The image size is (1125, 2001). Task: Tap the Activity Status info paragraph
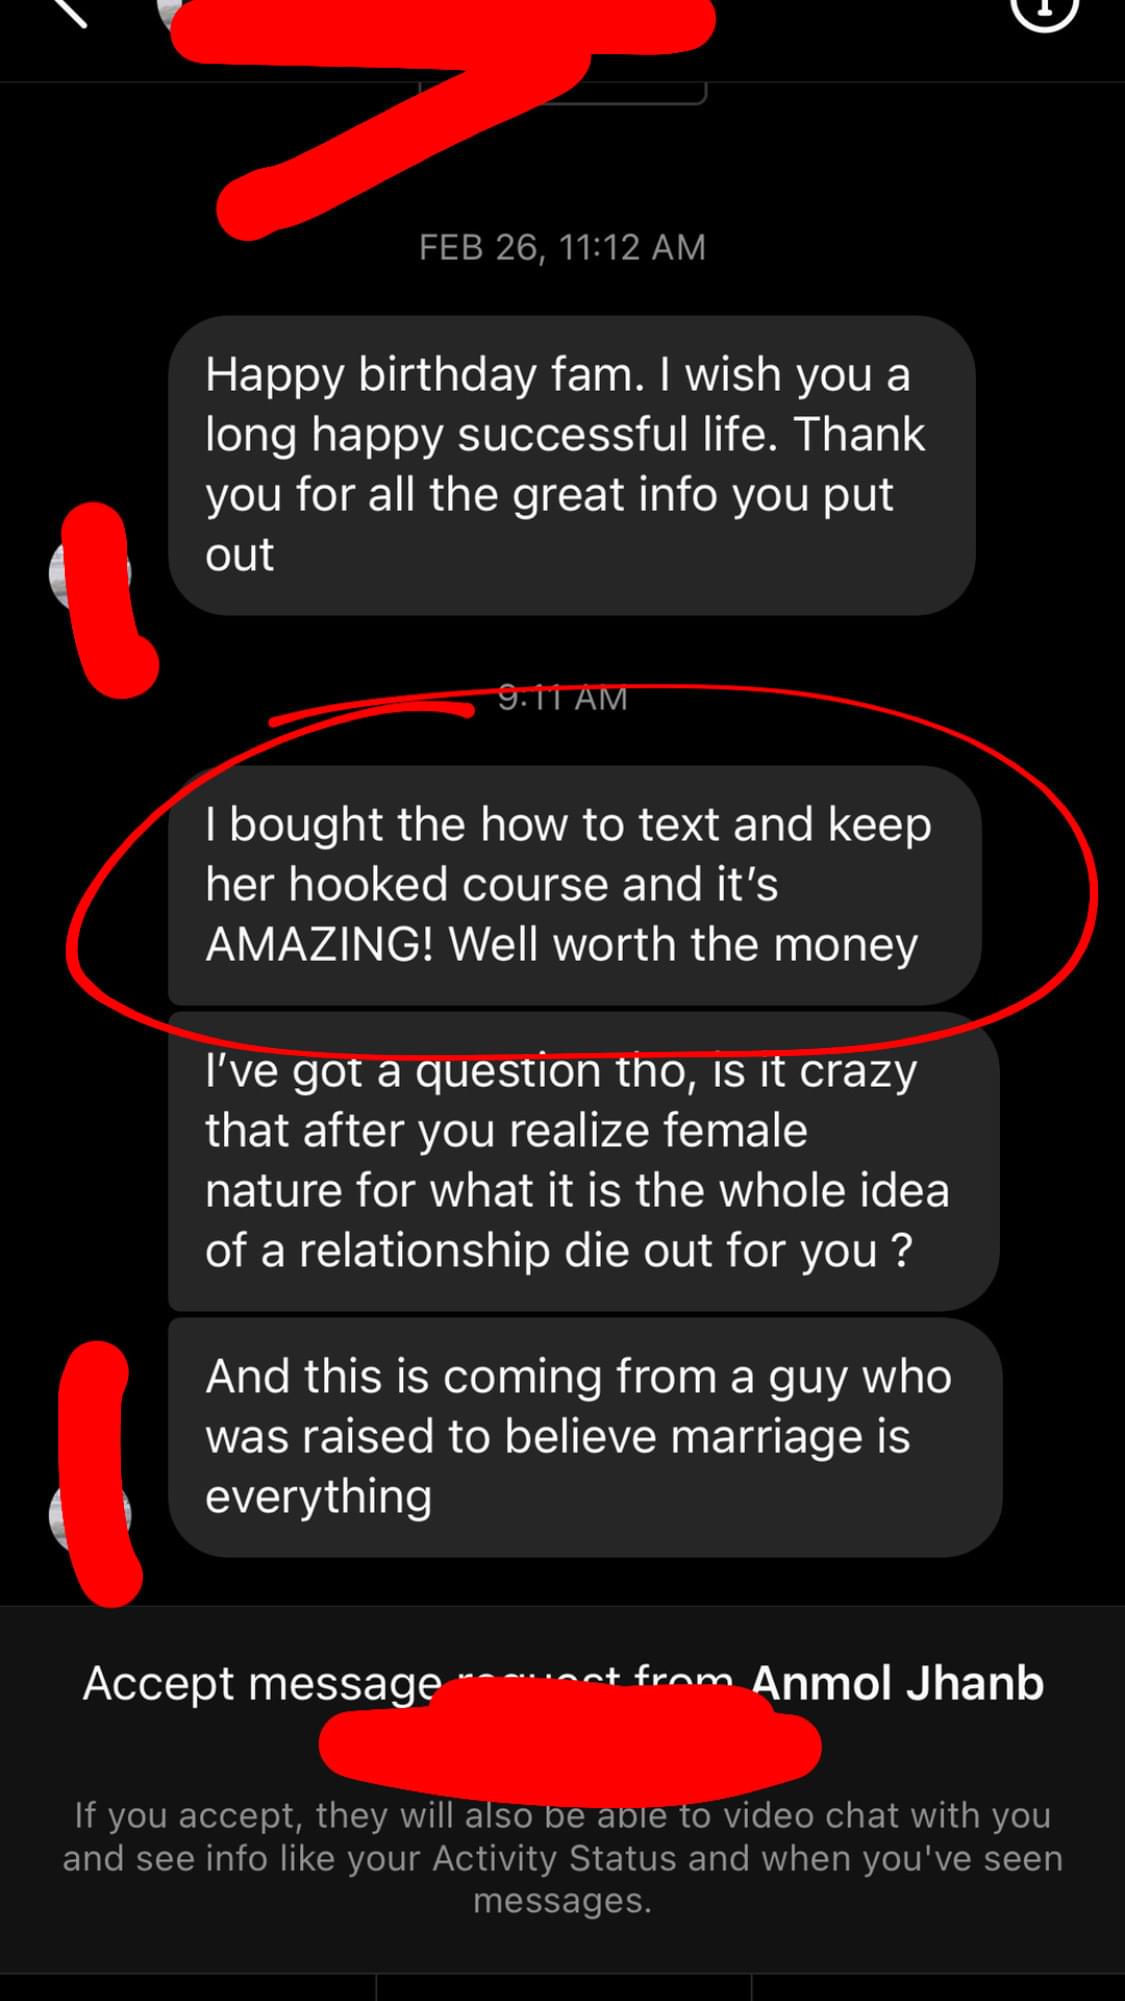pyautogui.click(x=562, y=1858)
